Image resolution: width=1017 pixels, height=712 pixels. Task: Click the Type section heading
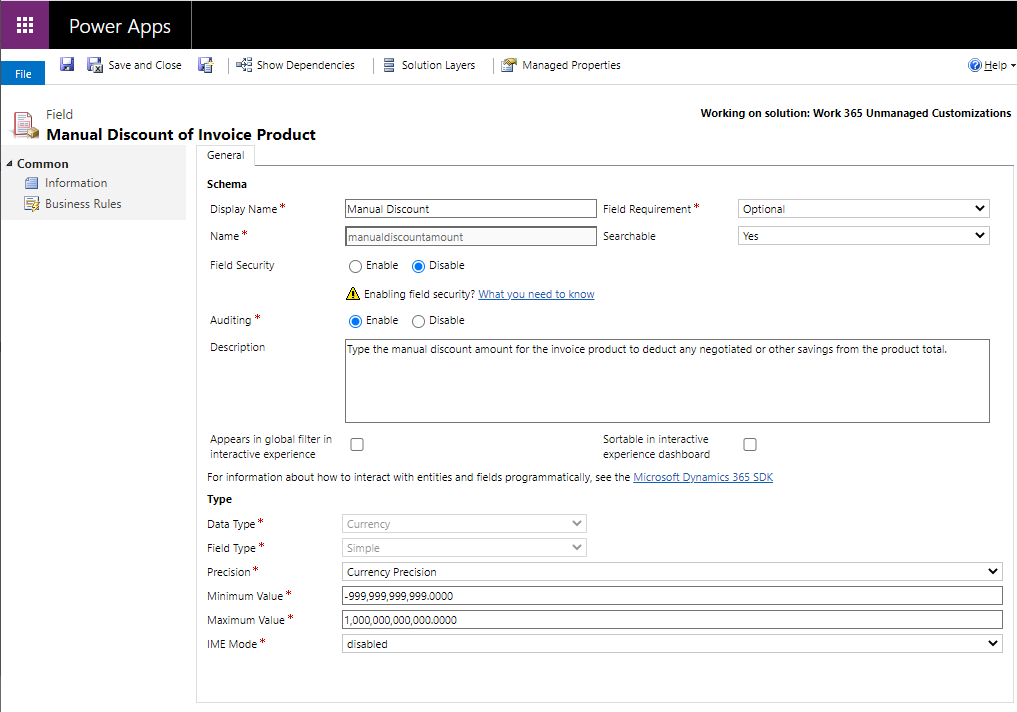[219, 499]
